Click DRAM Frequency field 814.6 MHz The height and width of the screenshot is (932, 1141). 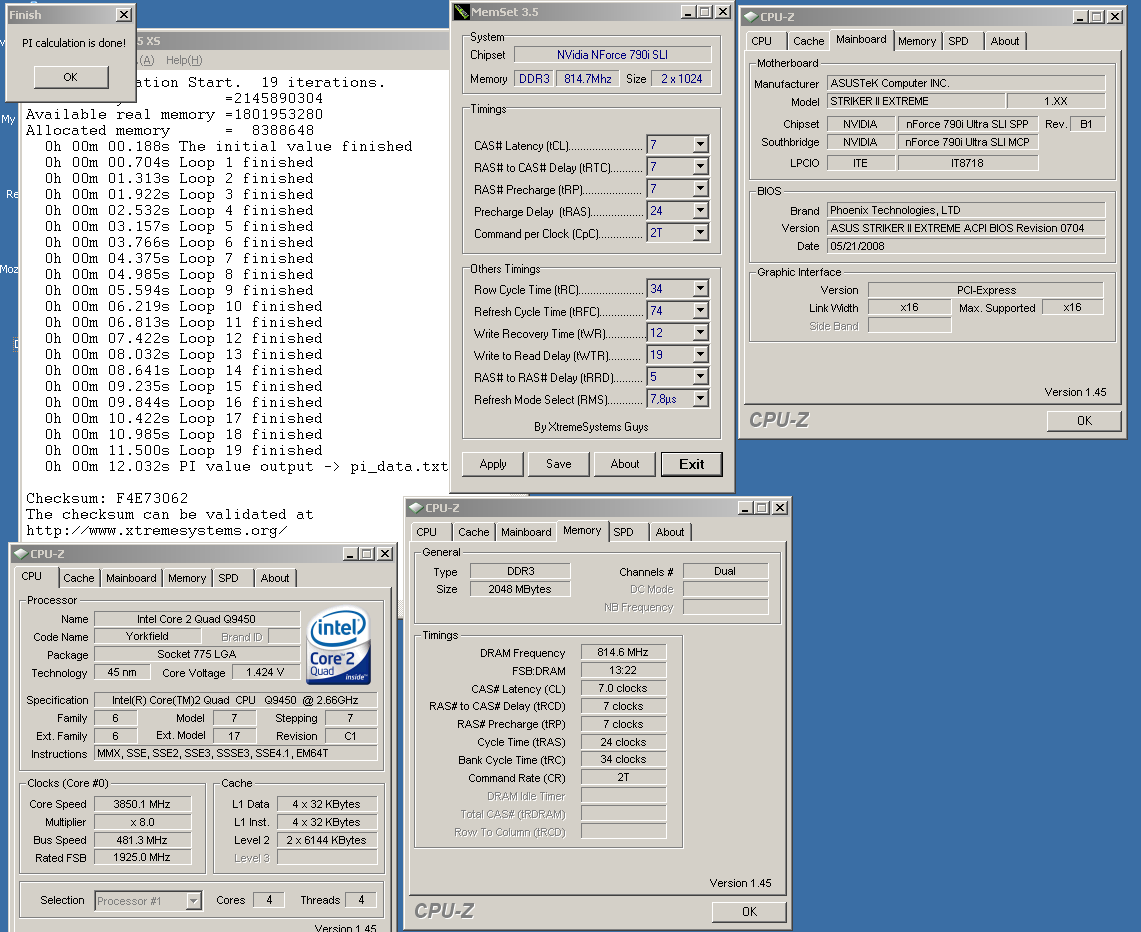coord(623,653)
